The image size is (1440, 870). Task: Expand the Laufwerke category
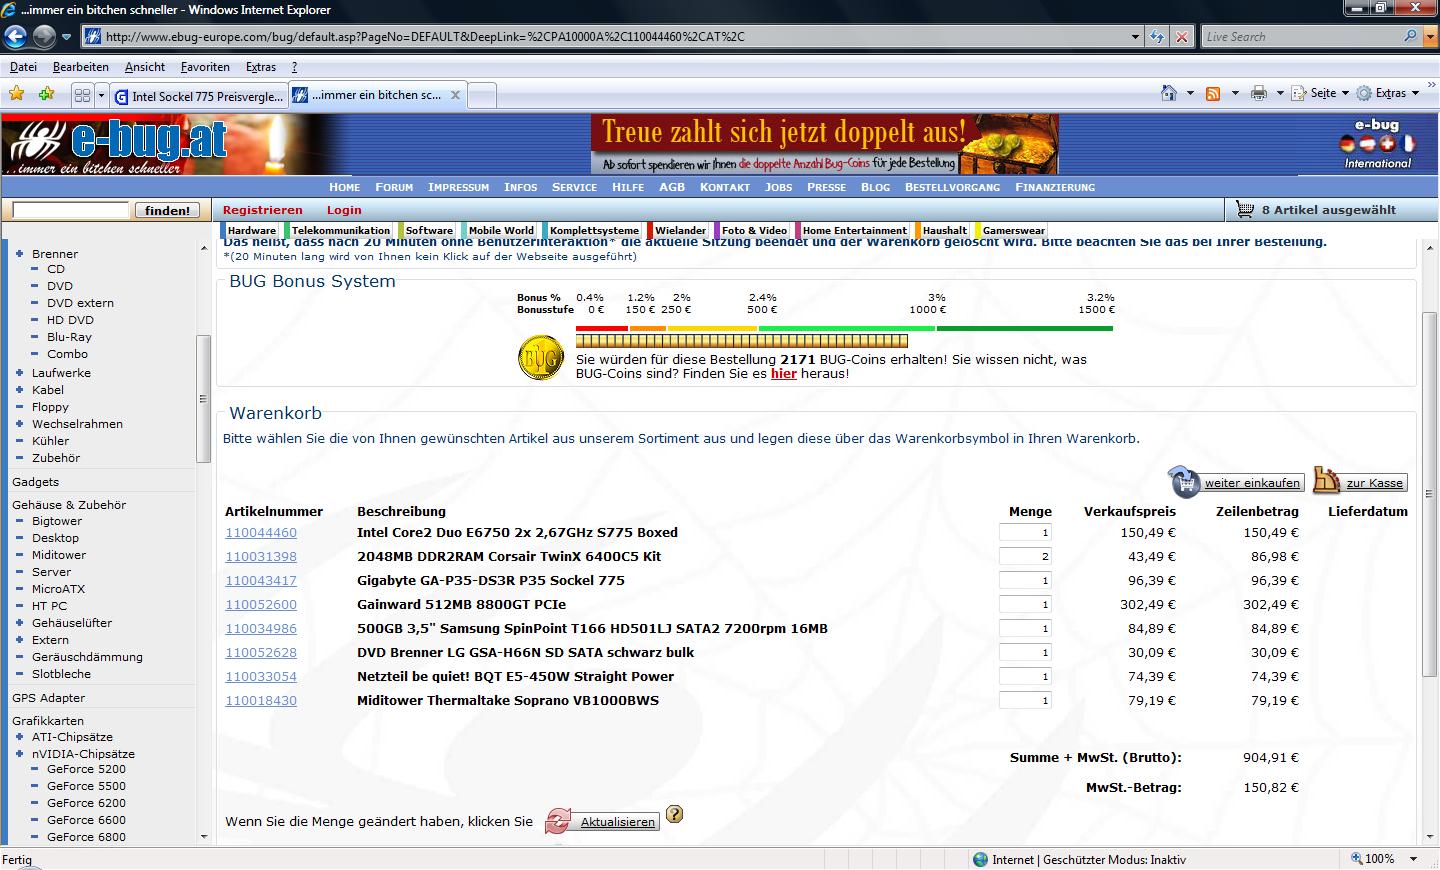click(19, 373)
